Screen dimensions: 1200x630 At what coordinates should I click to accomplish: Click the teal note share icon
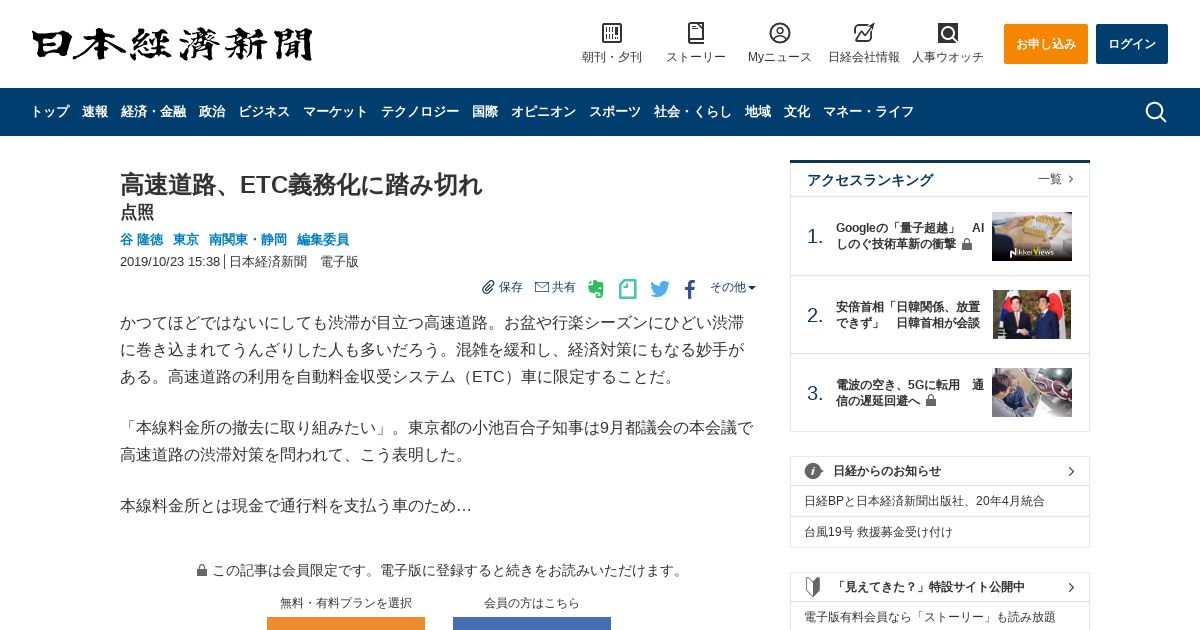click(x=628, y=289)
